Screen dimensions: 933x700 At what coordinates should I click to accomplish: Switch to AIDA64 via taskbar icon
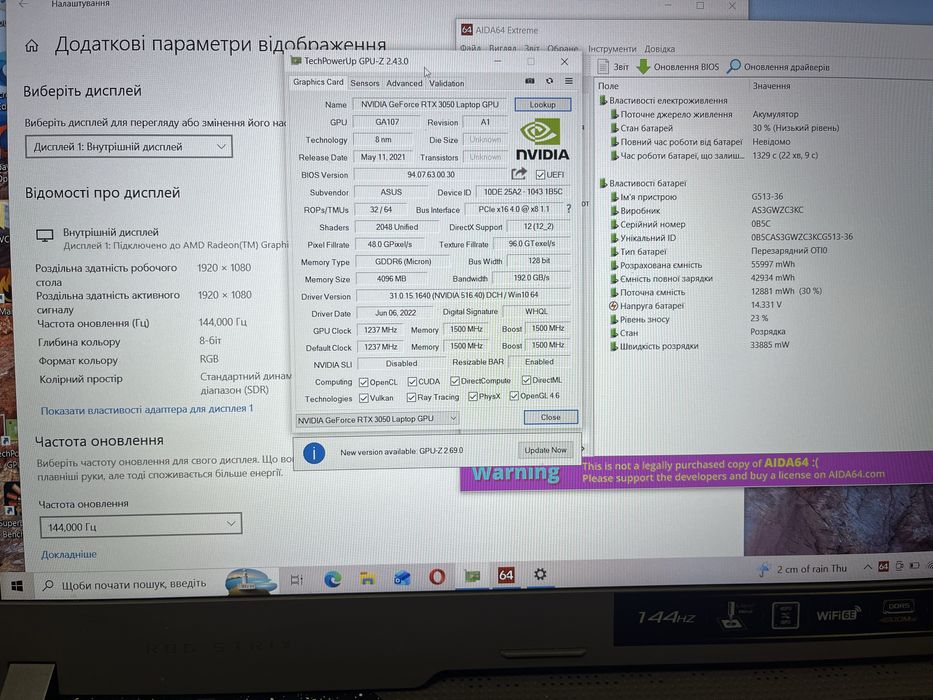click(x=506, y=575)
